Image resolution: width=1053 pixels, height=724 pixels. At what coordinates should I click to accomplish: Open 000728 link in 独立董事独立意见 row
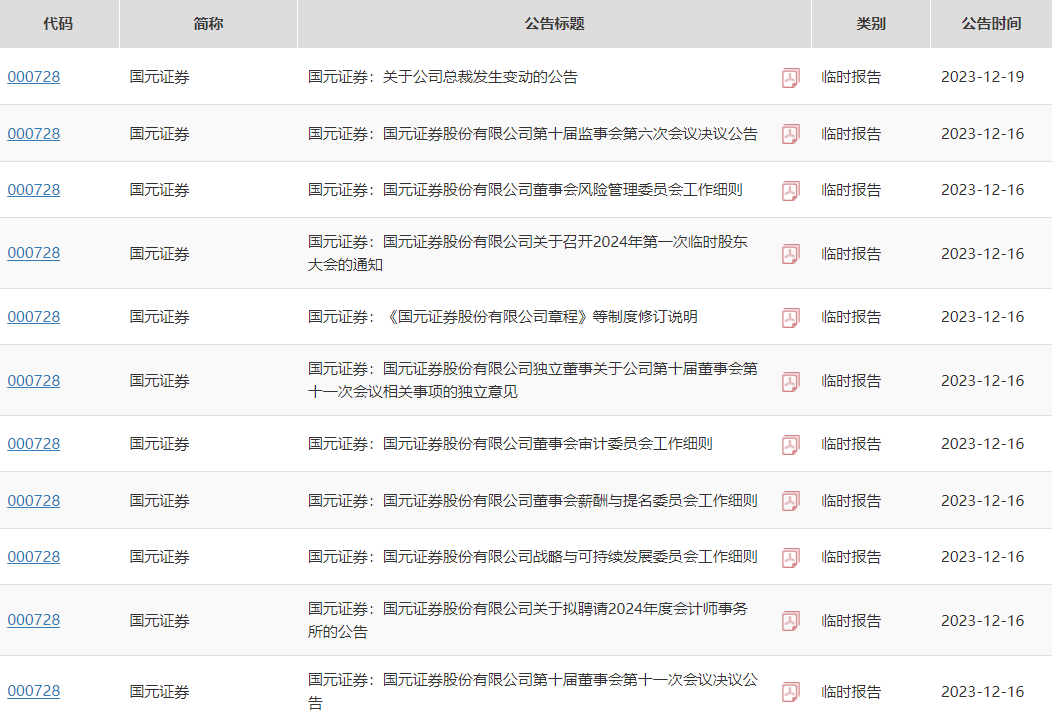coord(34,381)
